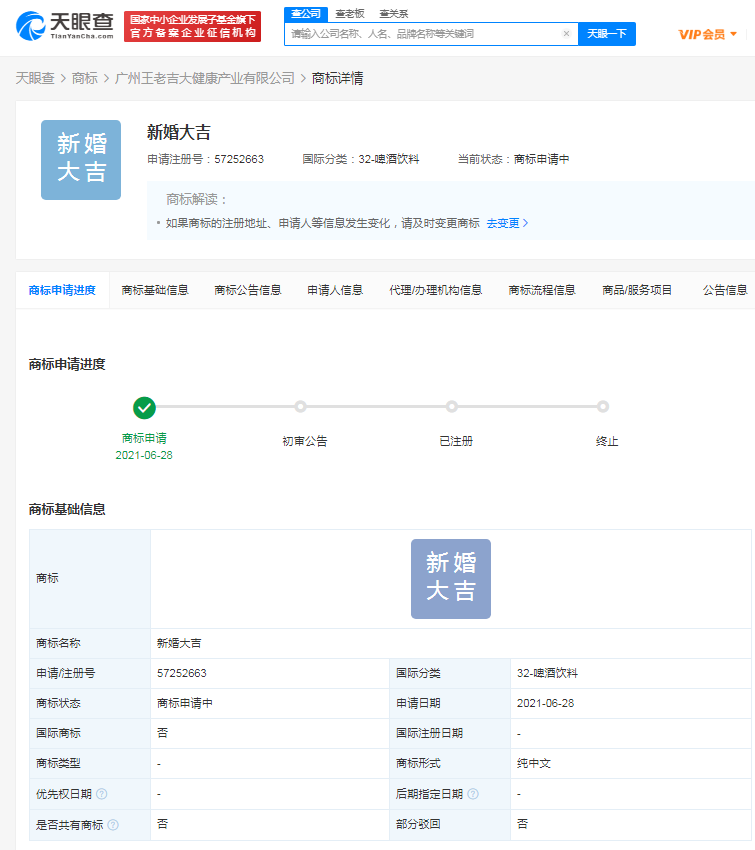
Task: Open help icon next to 优先权日期
Action: pos(102,794)
